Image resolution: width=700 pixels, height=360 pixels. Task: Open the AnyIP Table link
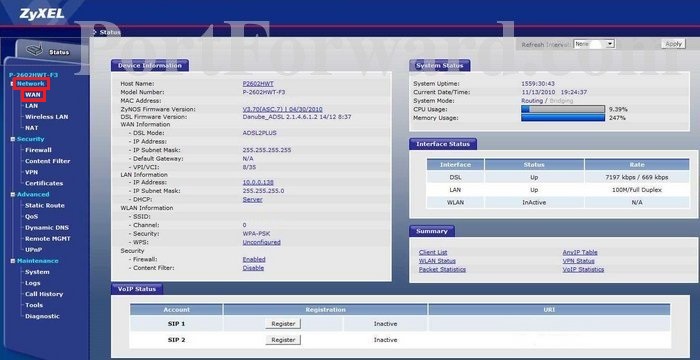[580, 252]
